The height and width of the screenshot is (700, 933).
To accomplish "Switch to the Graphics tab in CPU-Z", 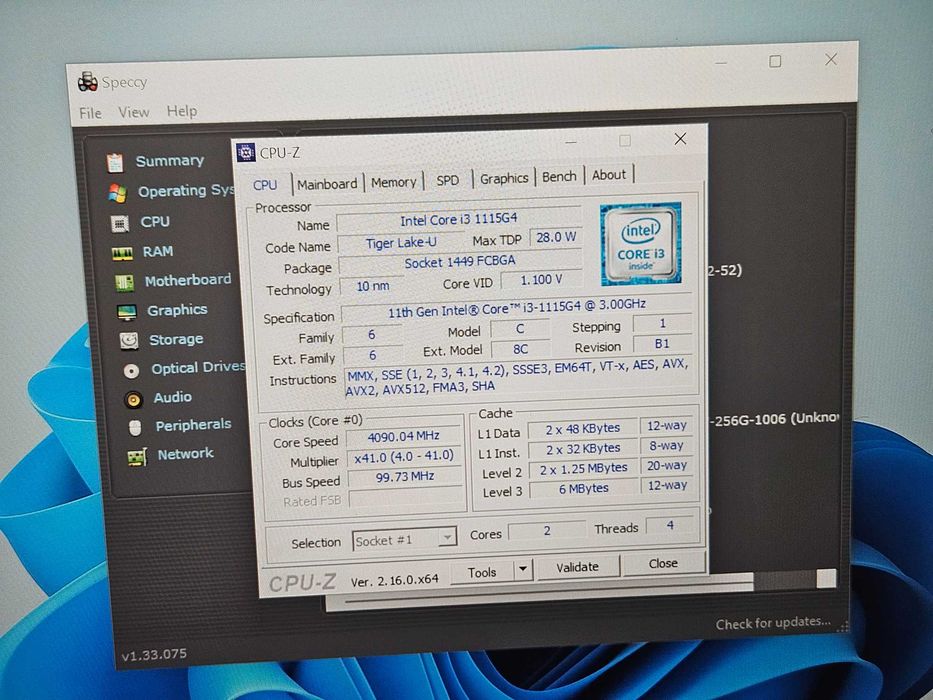I will 504,179.
